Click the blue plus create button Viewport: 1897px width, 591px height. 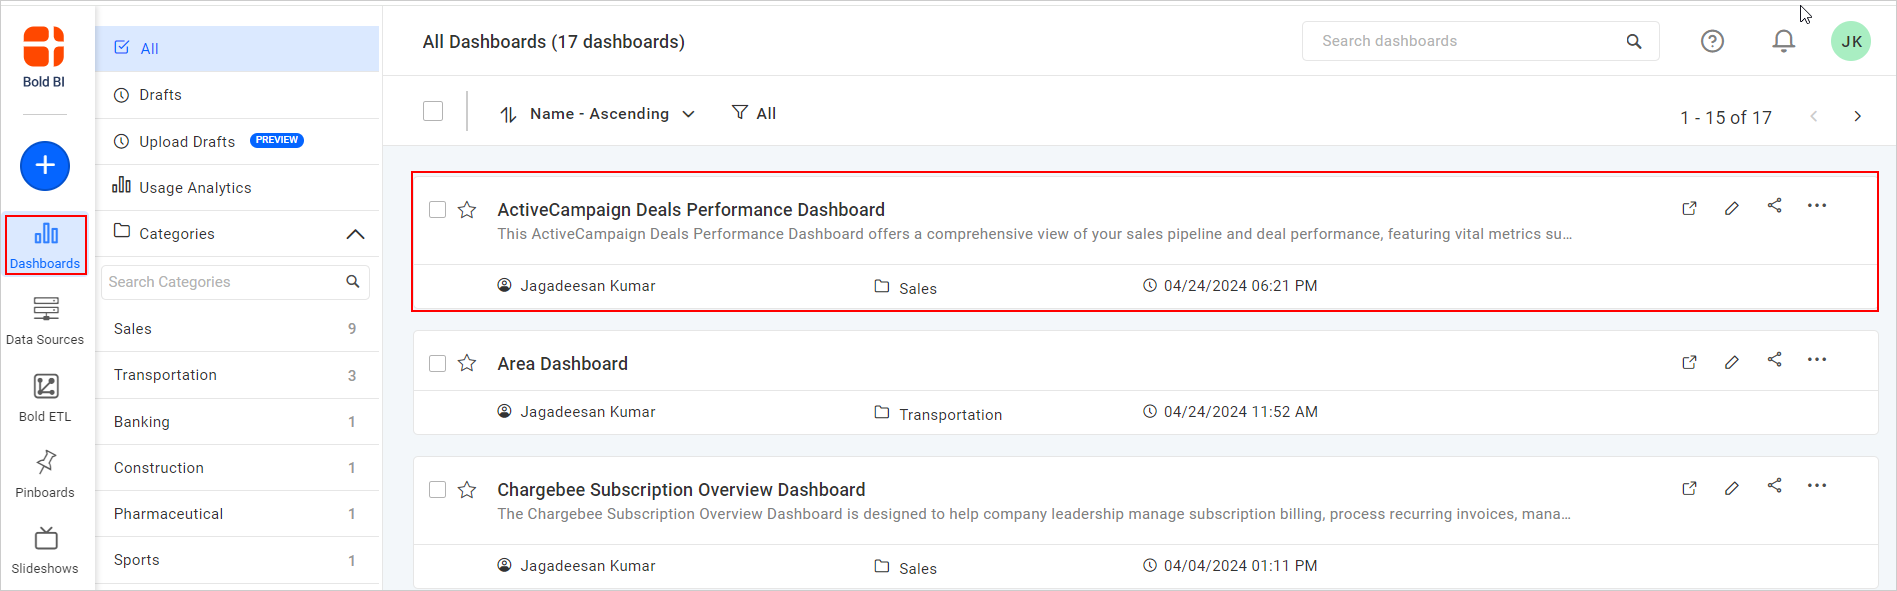click(x=45, y=165)
